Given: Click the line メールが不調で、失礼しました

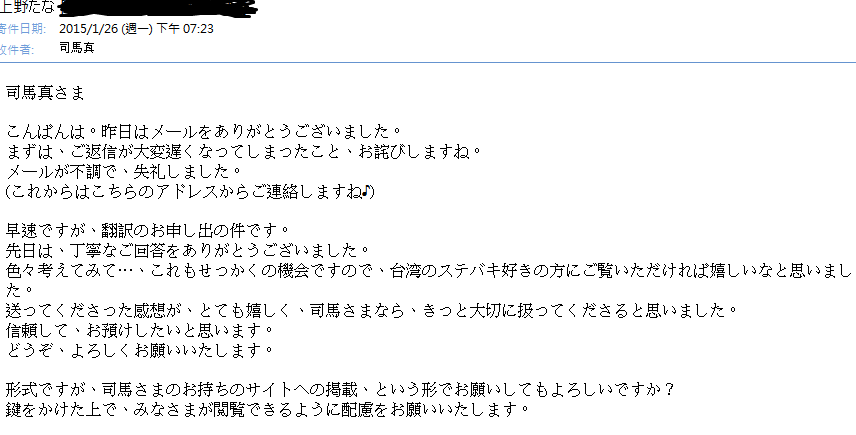Looking at the screenshot, I should 123,172.
